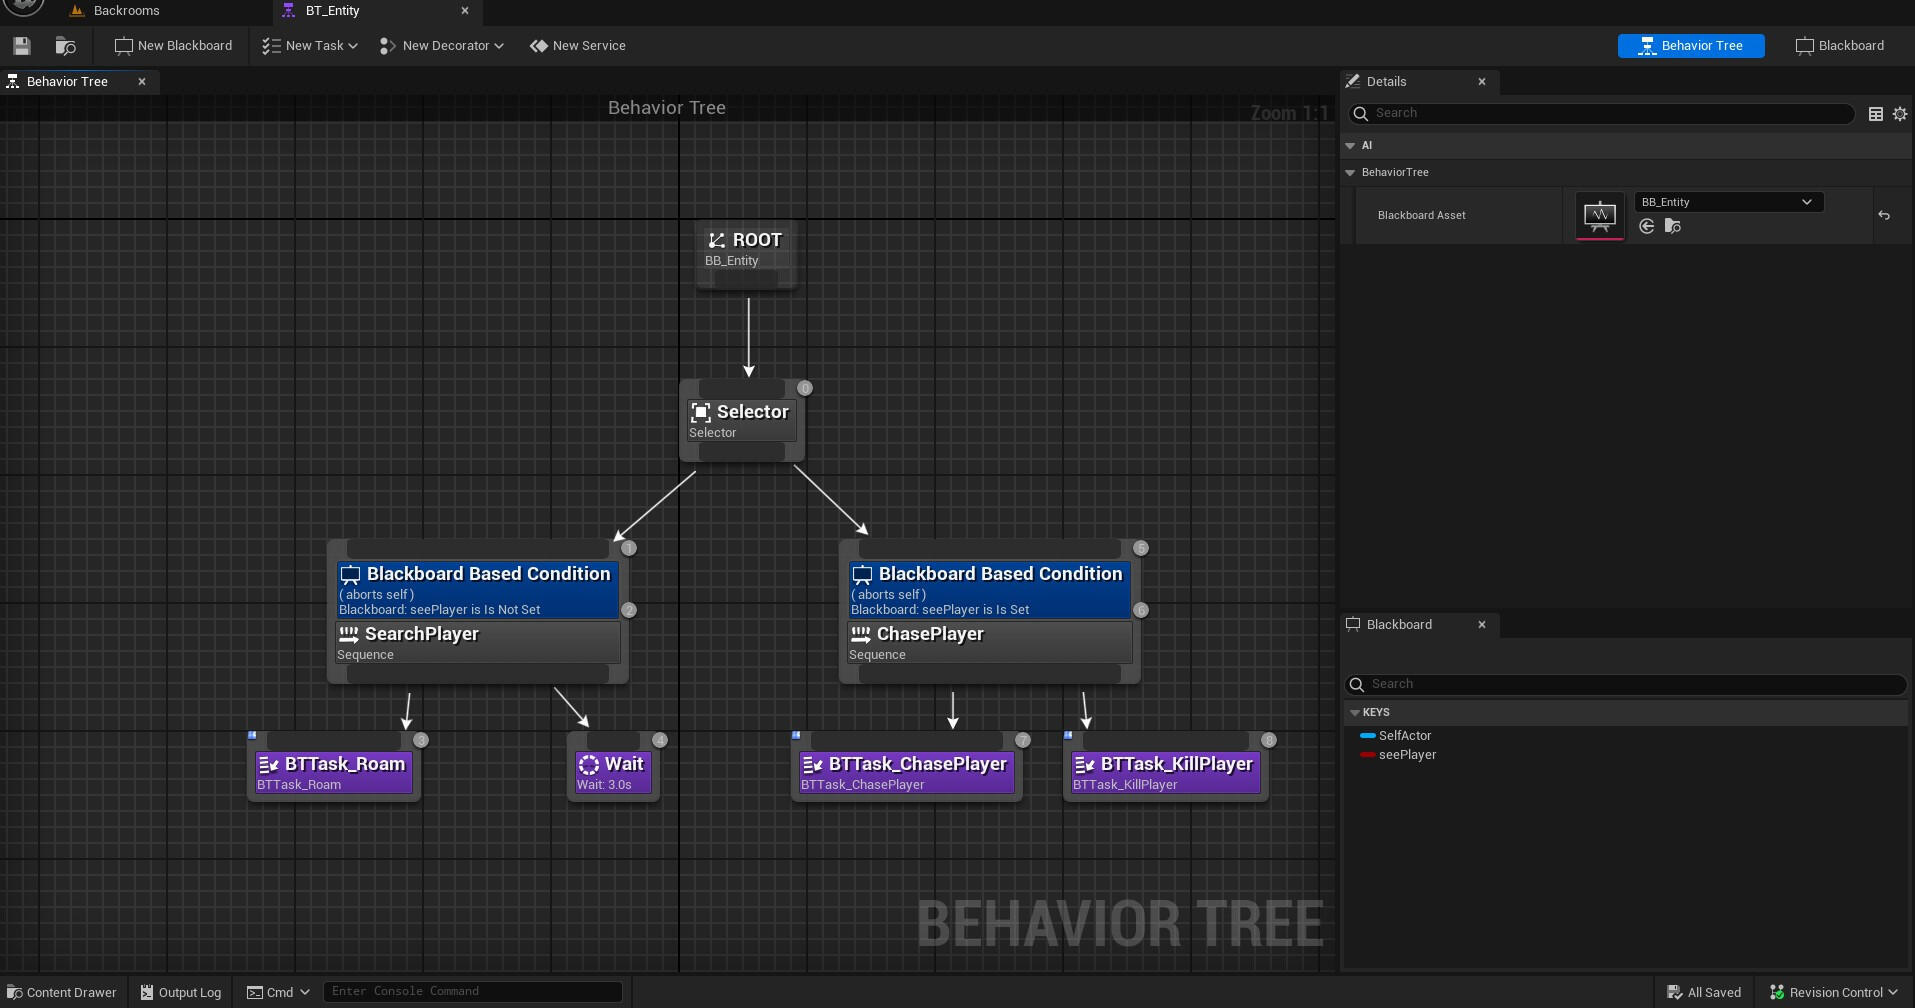1915x1008 pixels.
Task: Open Details panel settings gear
Action: click(1900, 114)
